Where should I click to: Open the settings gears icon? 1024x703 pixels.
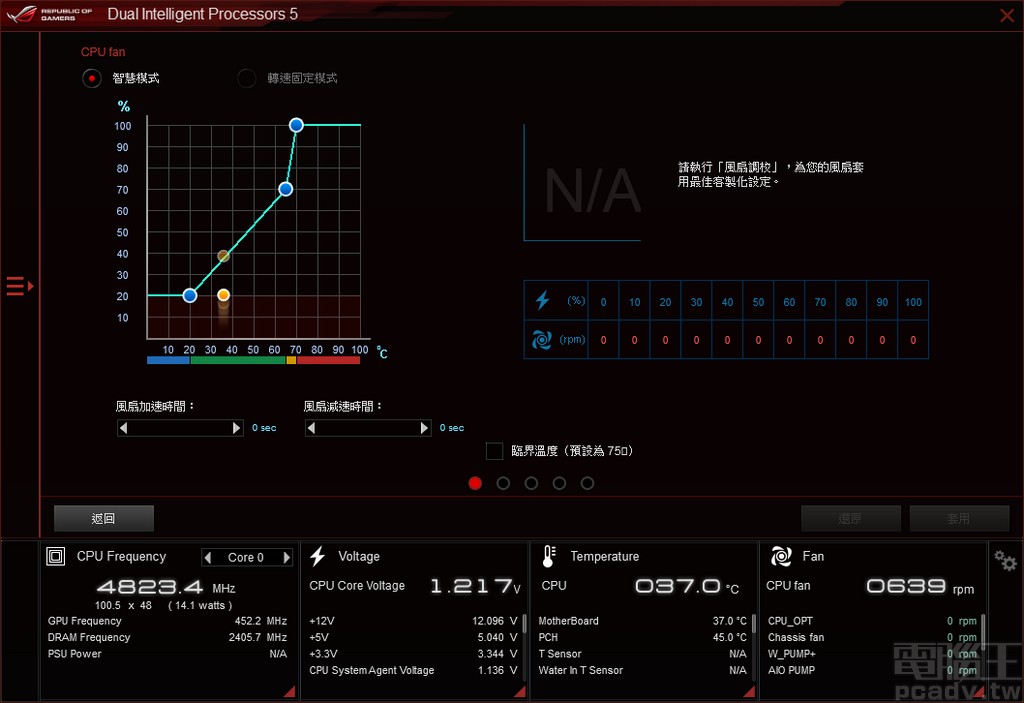[x=1005, y=561]
